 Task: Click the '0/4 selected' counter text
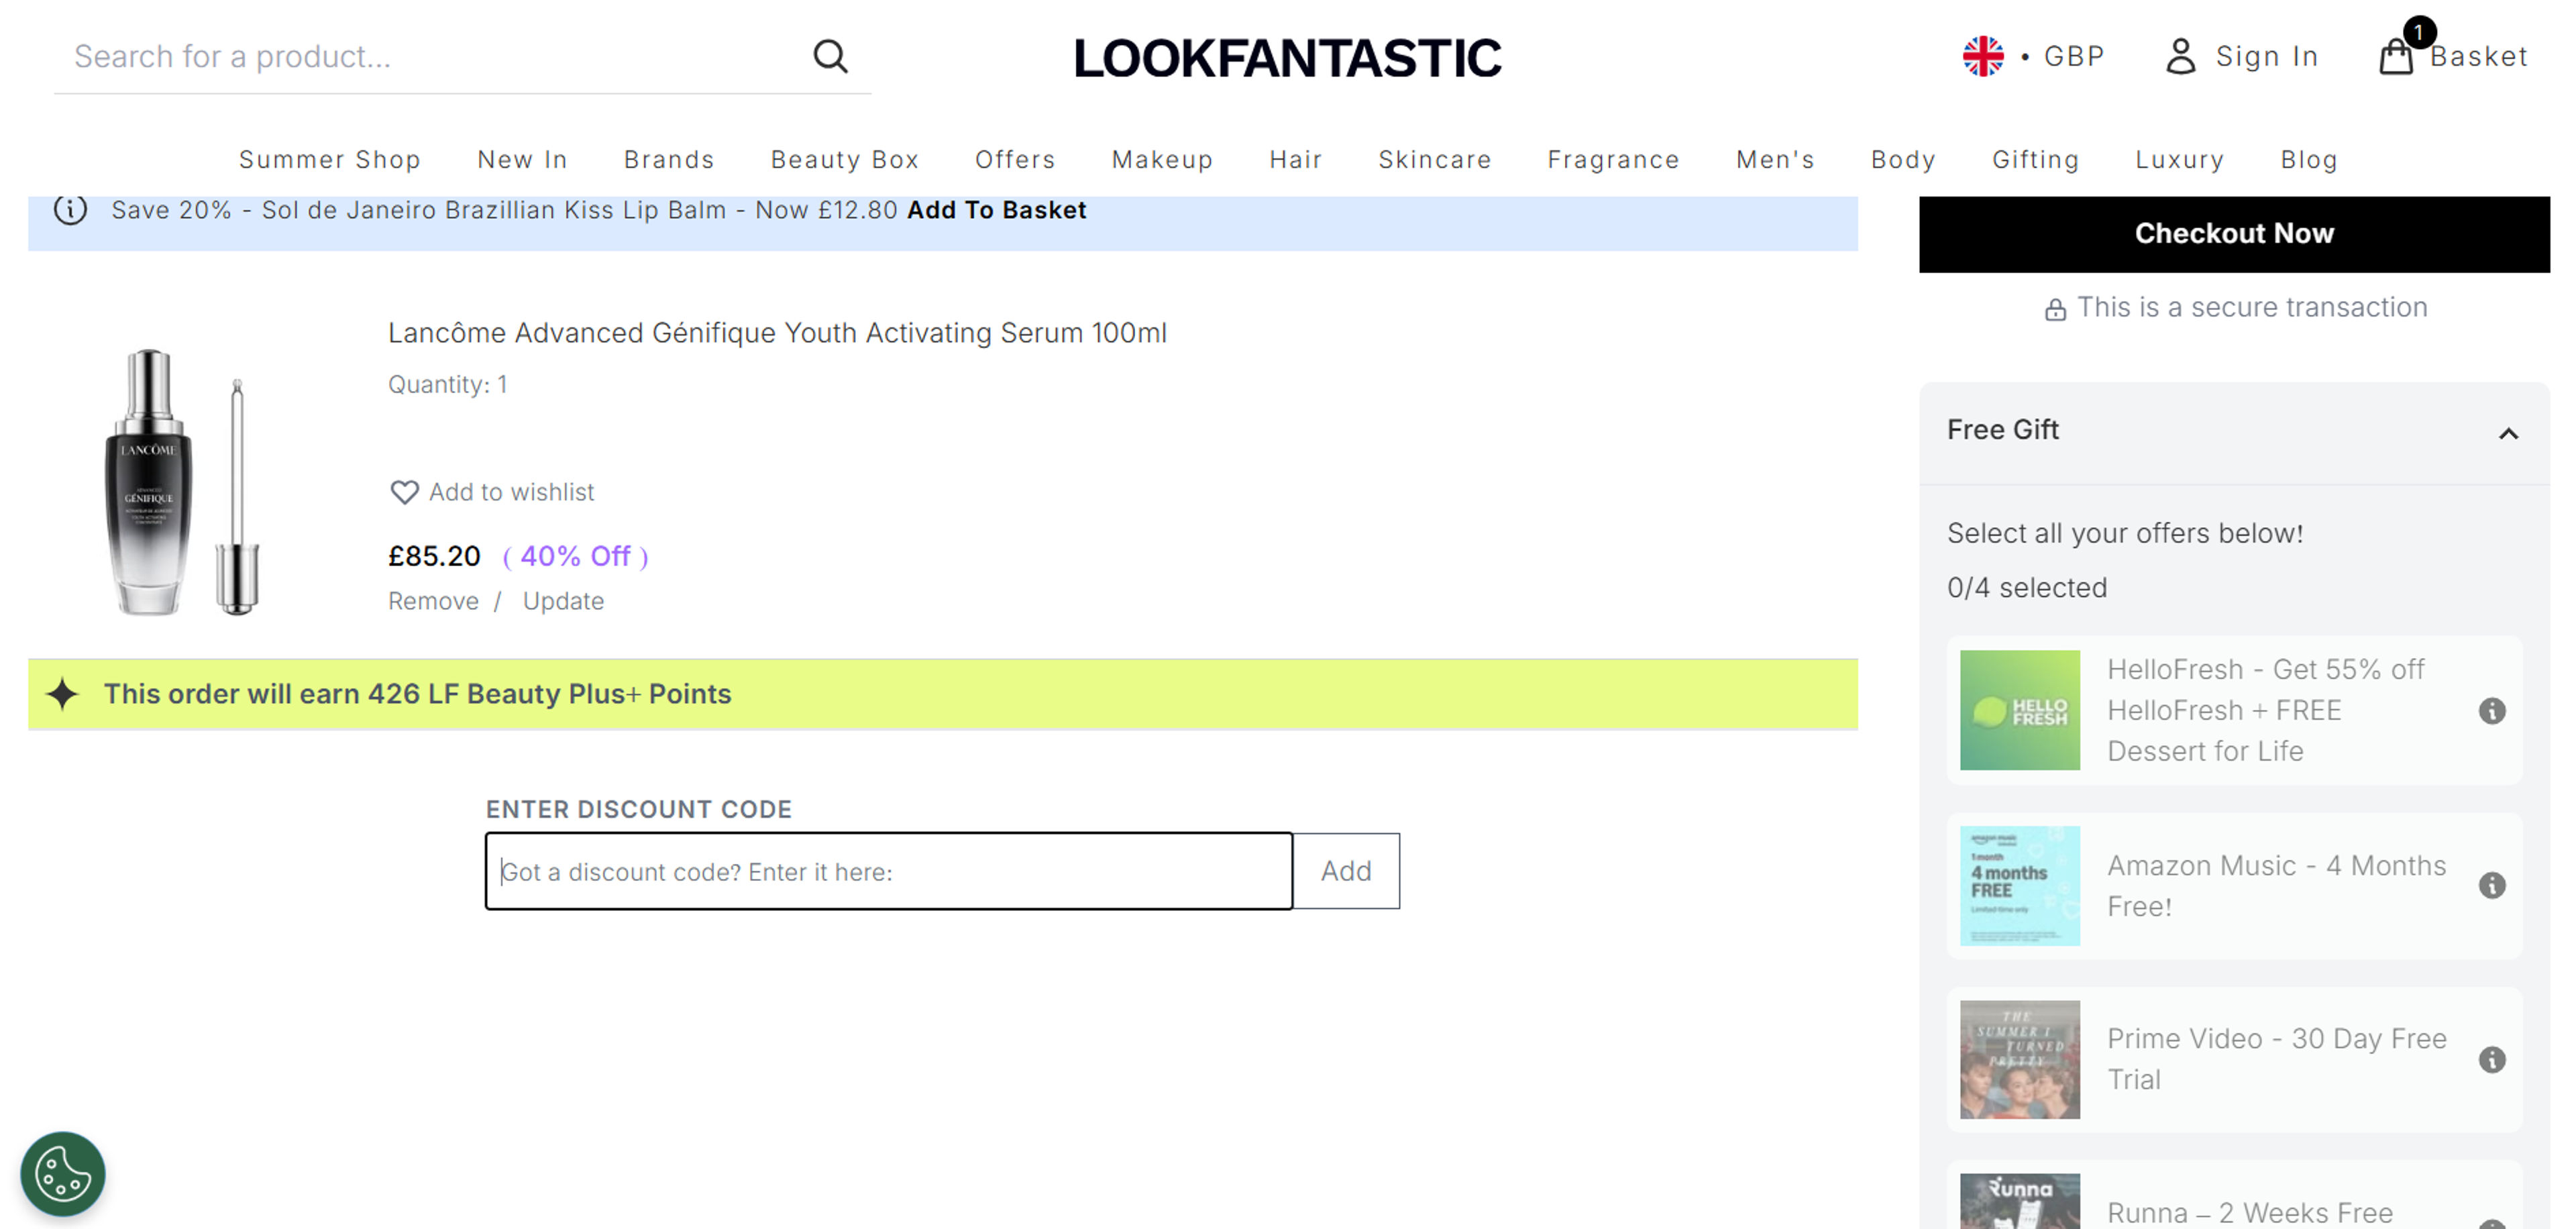pos(2026,588)
